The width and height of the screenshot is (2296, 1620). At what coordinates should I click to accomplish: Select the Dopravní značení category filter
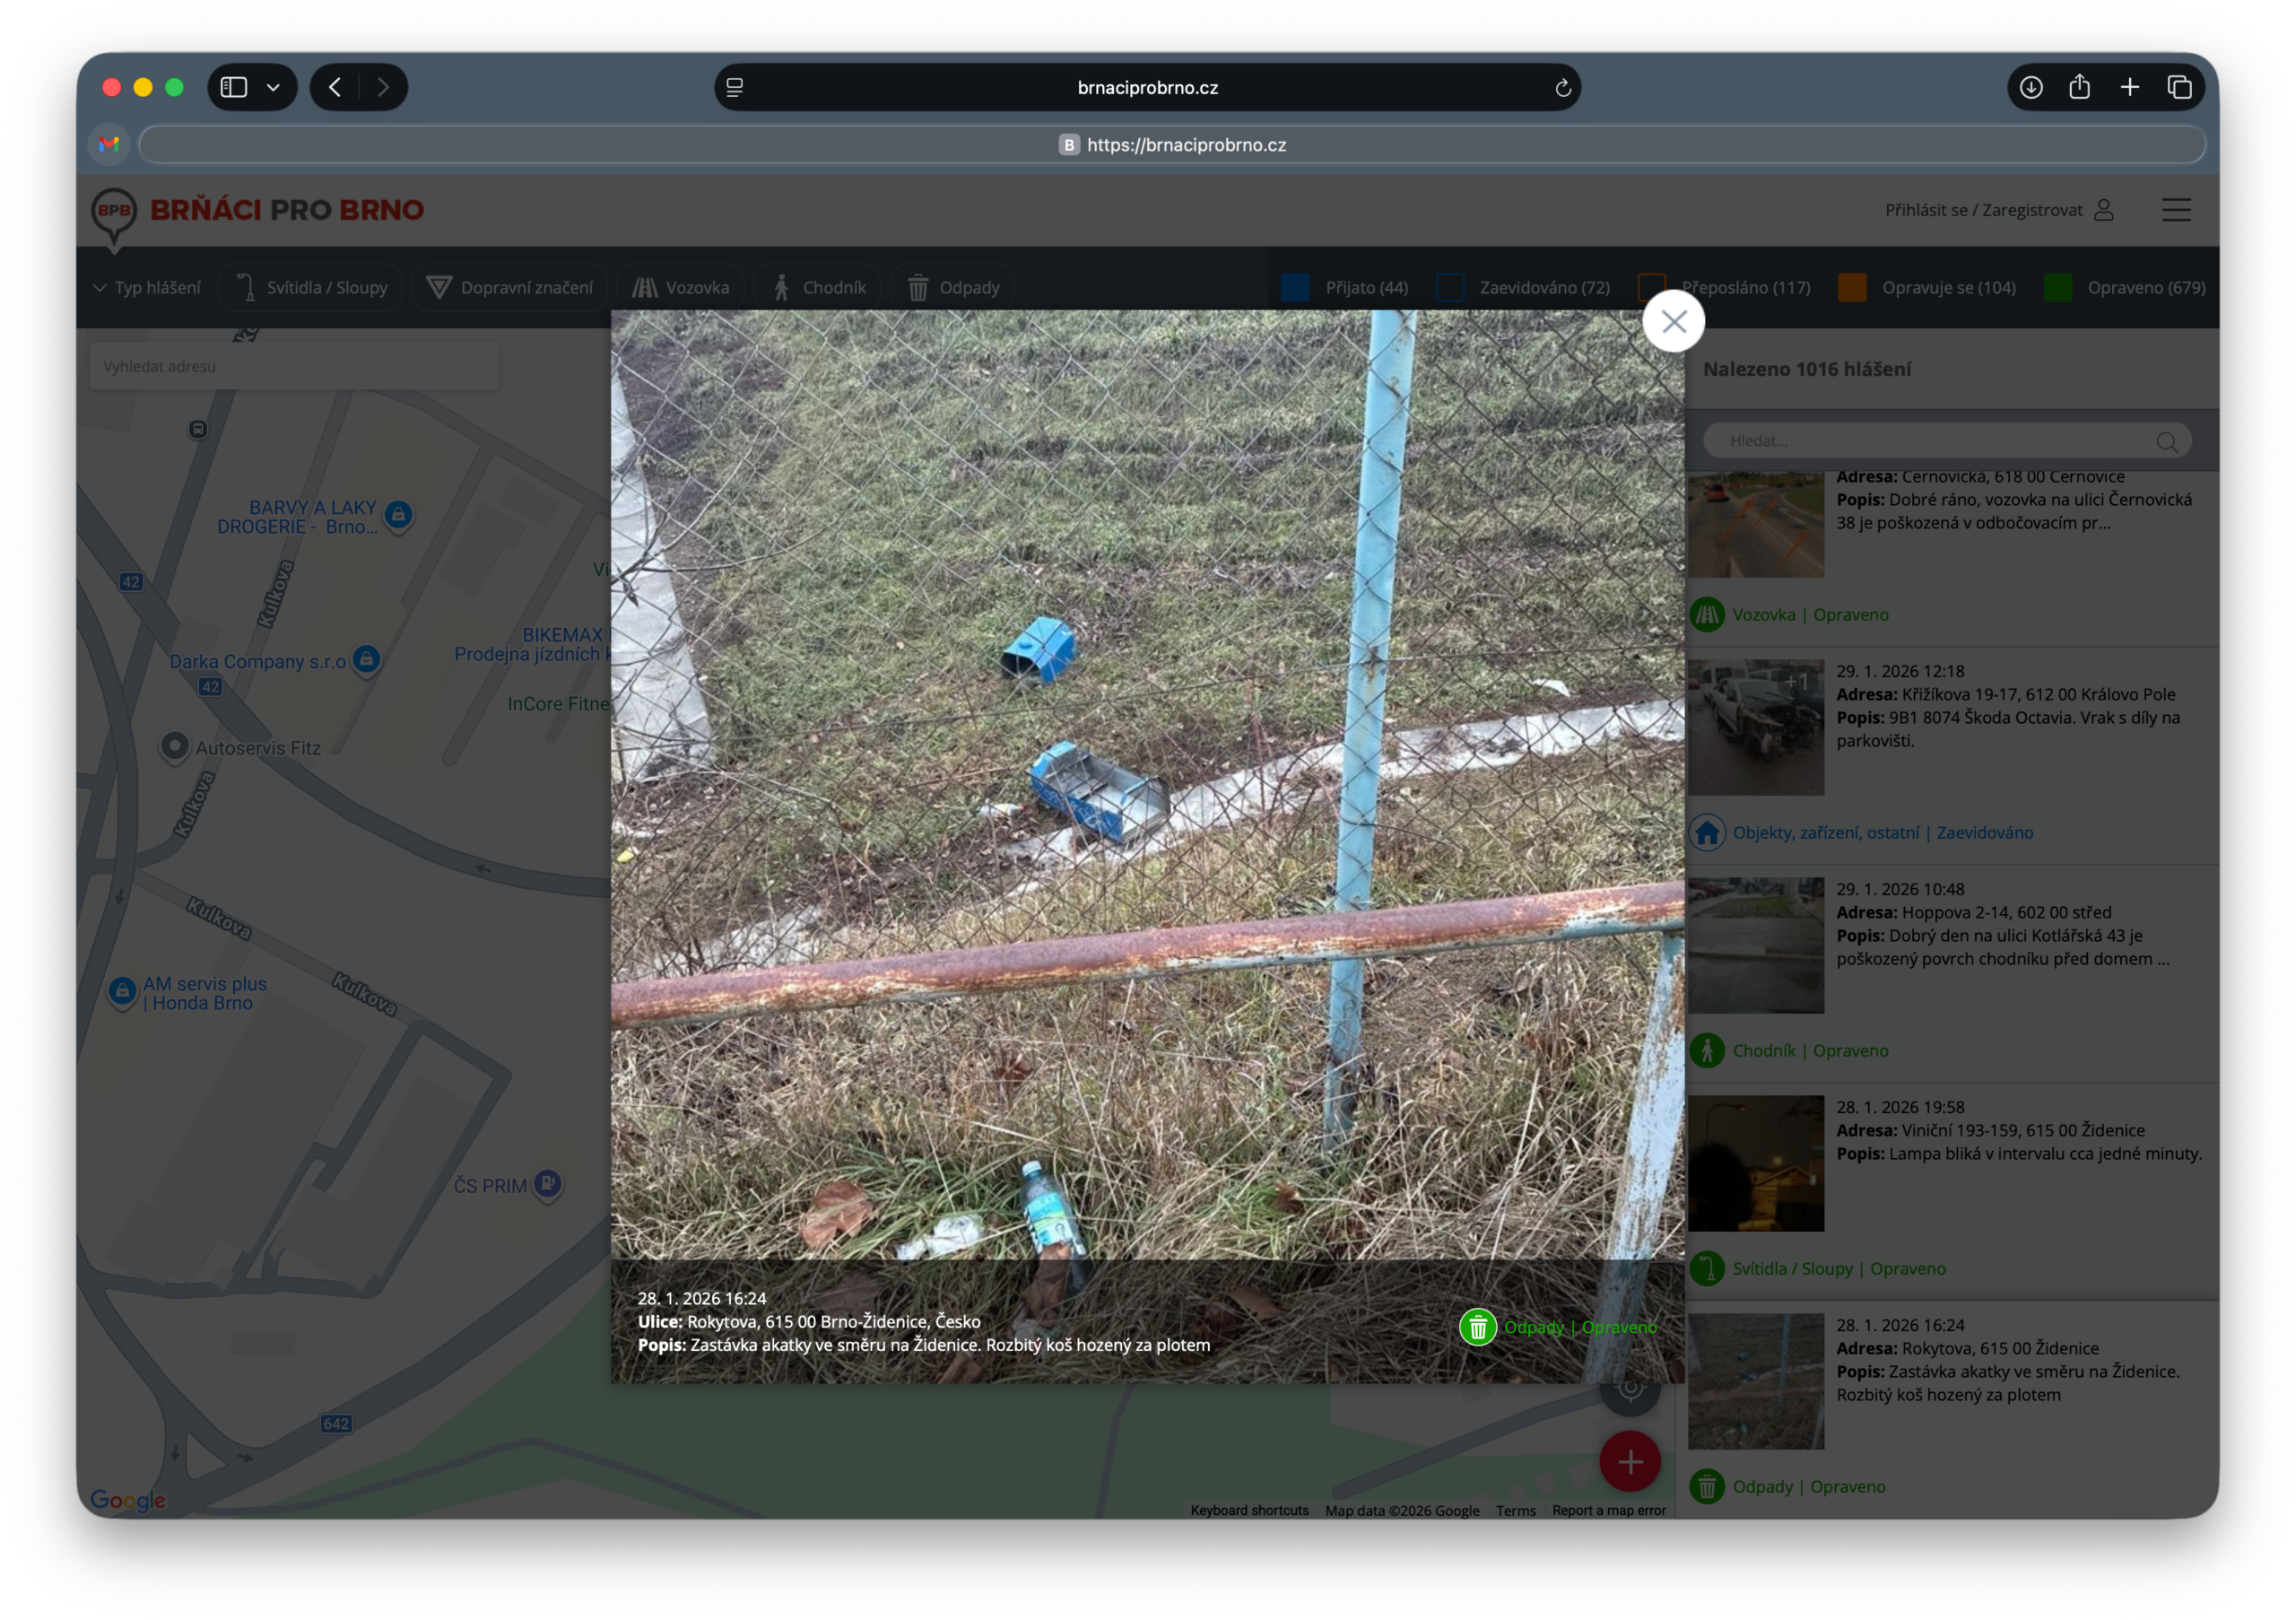click(510, 288)
